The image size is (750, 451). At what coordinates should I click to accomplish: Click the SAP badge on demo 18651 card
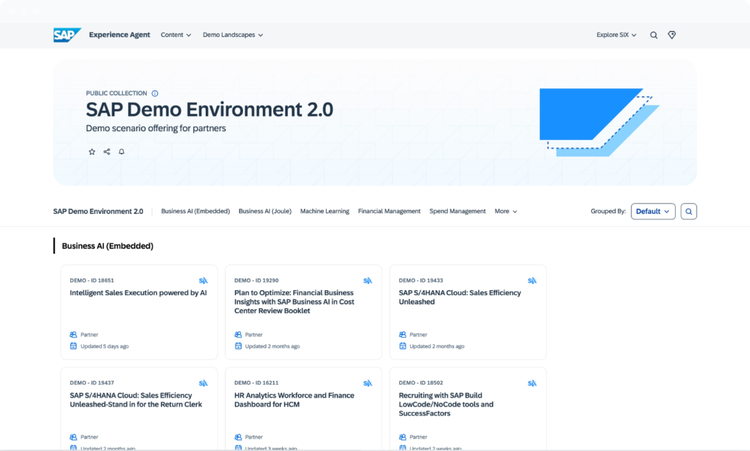pyautogui.click(x=203, y=281)
